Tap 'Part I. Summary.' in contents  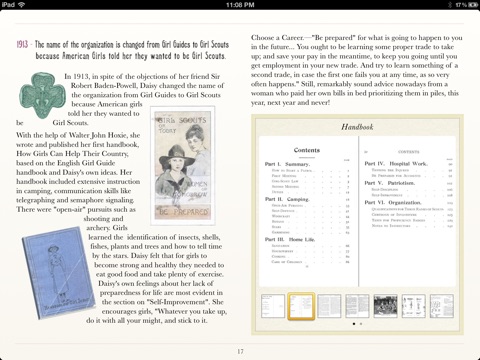pyautogui.click(x=287, y=164)
